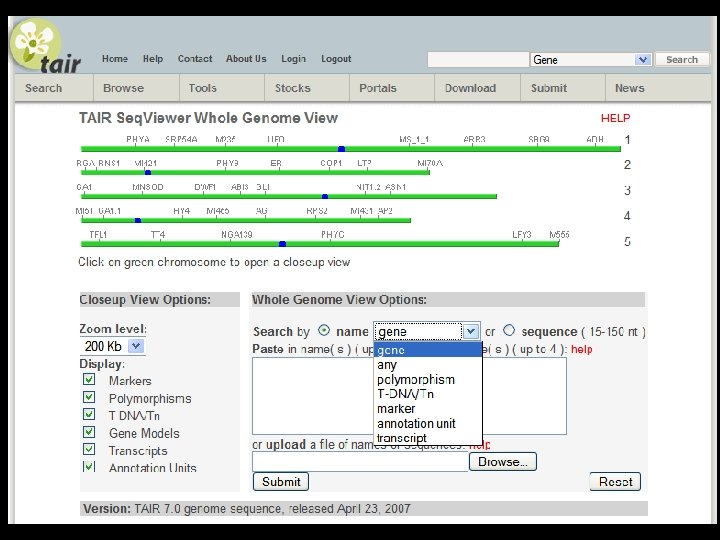Viewport: 720px width, 540px height.
Task: Open the Home link
Action: tap(115, 59)
